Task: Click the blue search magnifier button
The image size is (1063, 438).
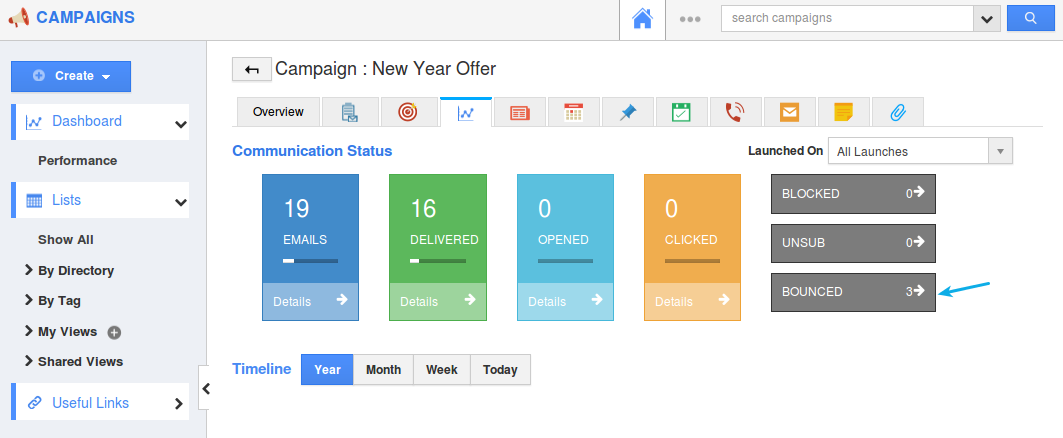Action: tap(1030, 18)
